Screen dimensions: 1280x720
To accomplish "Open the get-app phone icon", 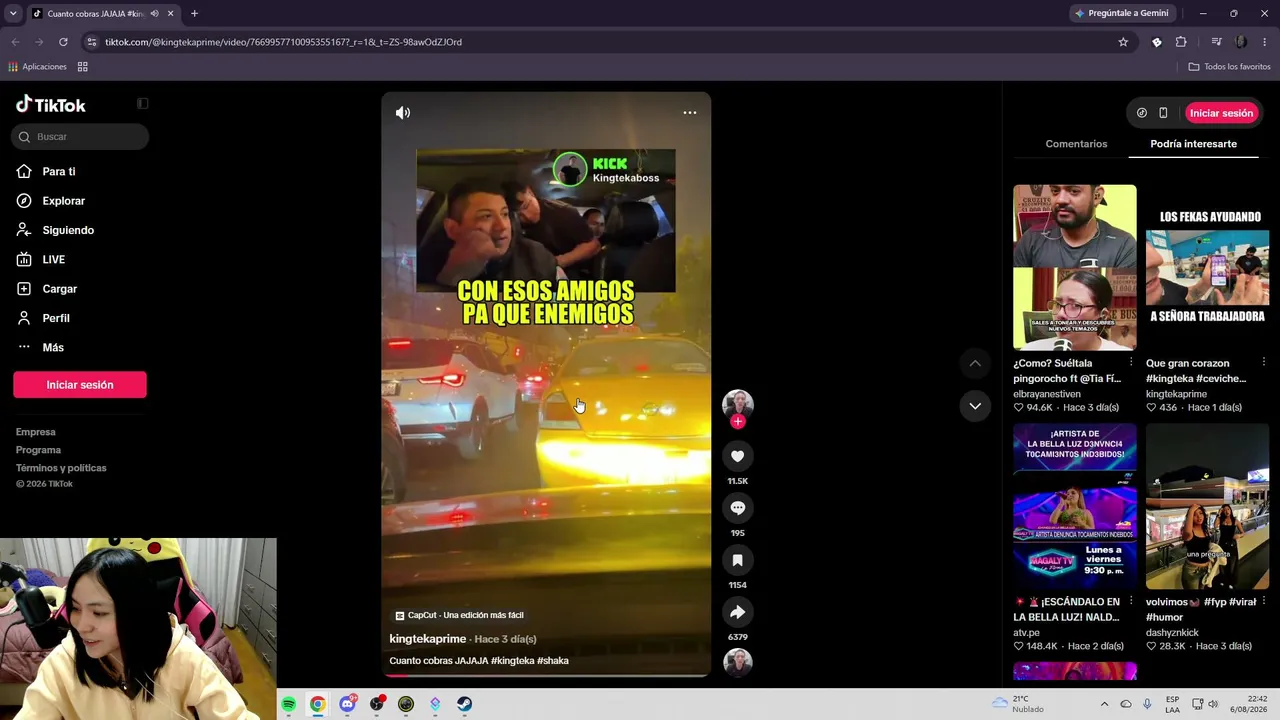I will click(x=1163, y=113).
